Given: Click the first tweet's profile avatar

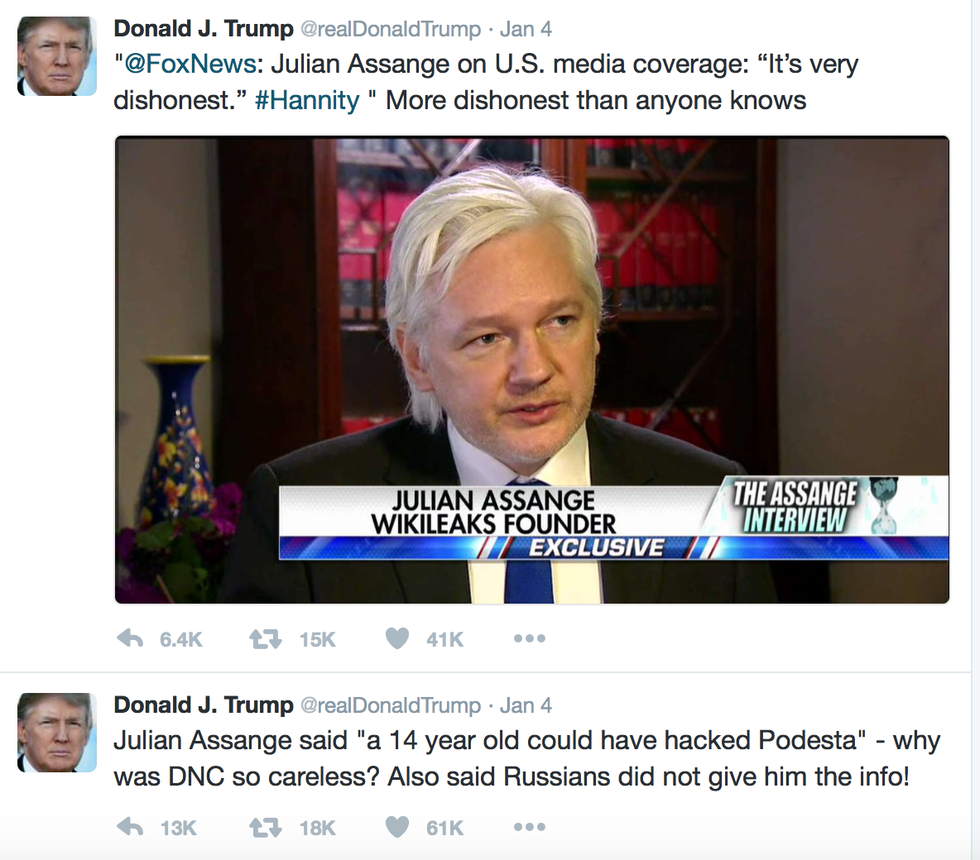Looking at the screenshot, I should (57, 56).
